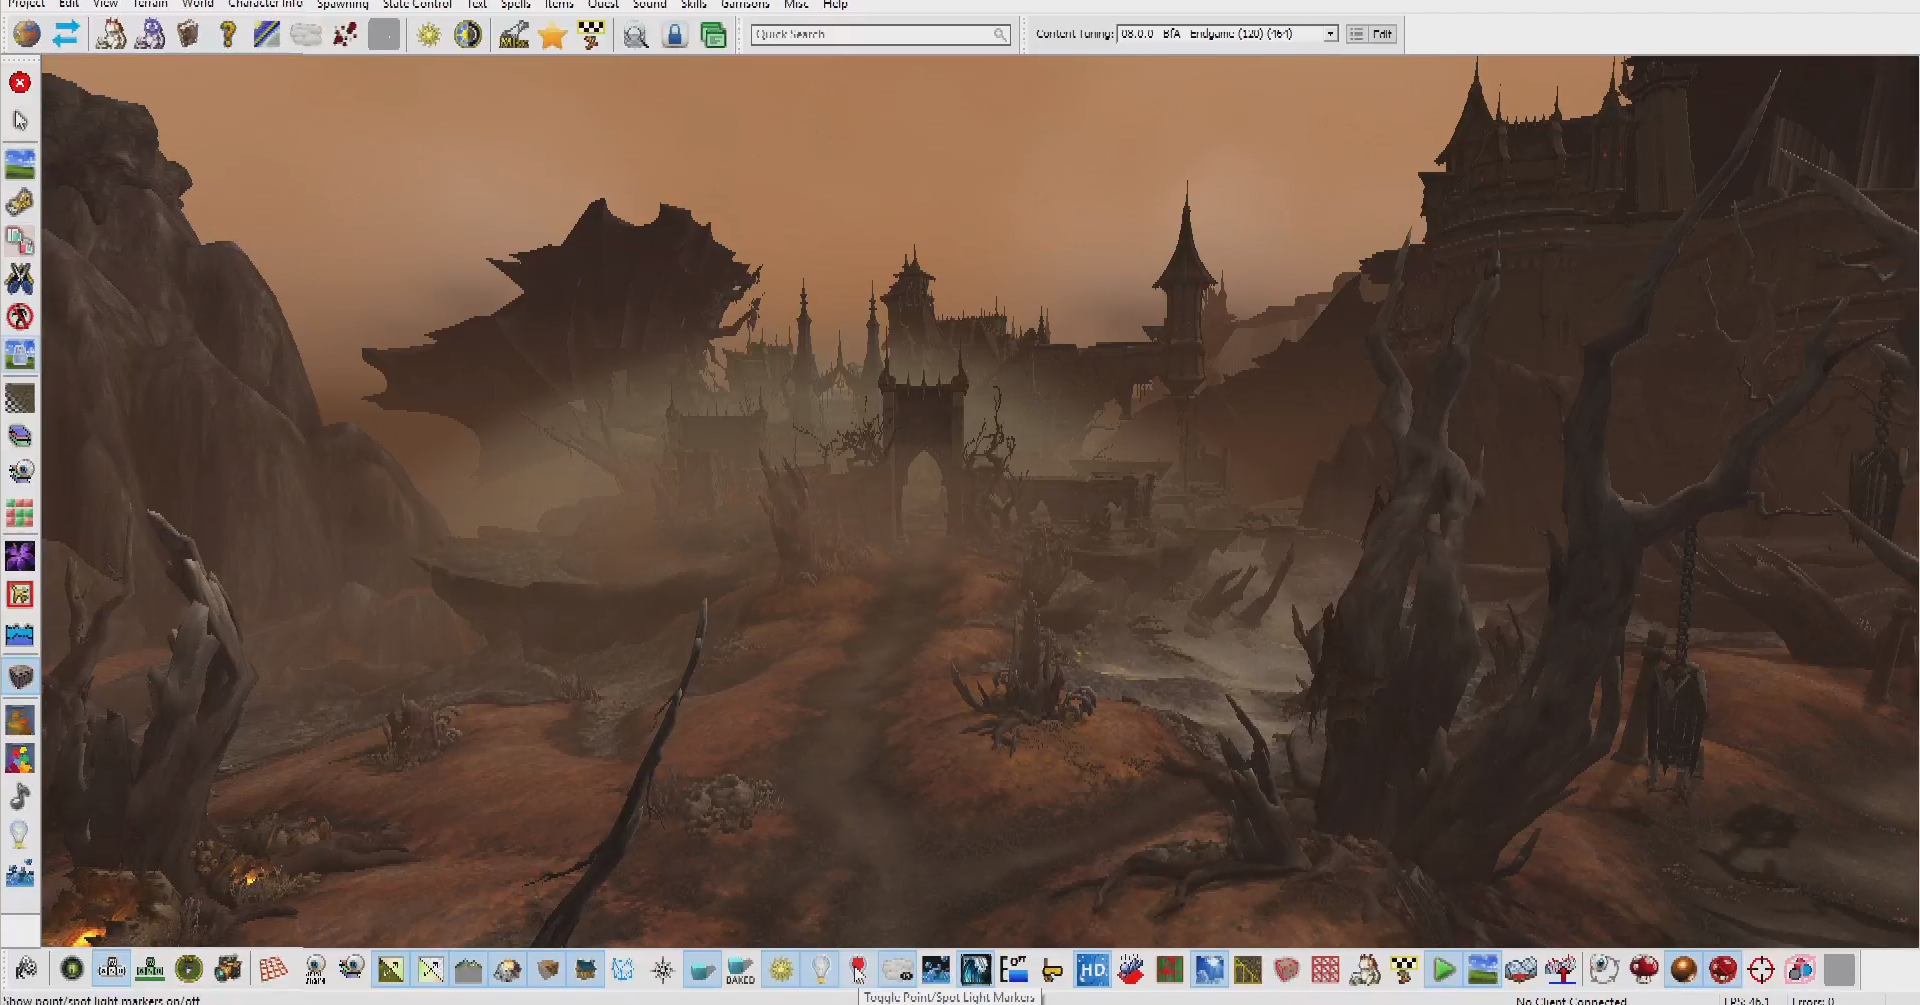Select the crossed tools icon in sidebar
Screen dimensions: 1920x1005
coord(20,278)
